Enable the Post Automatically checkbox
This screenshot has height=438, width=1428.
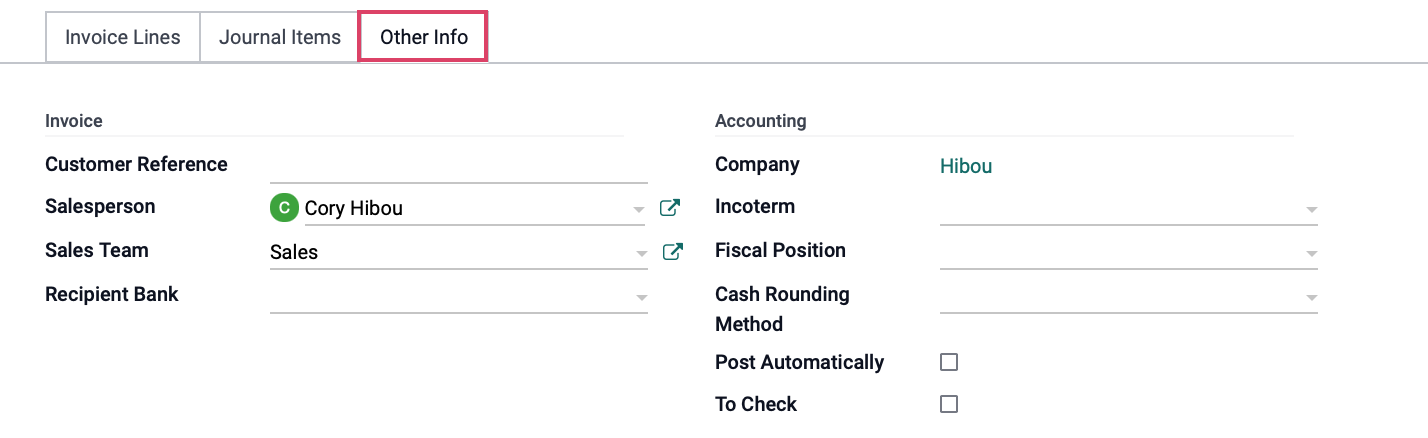point(949,362)
